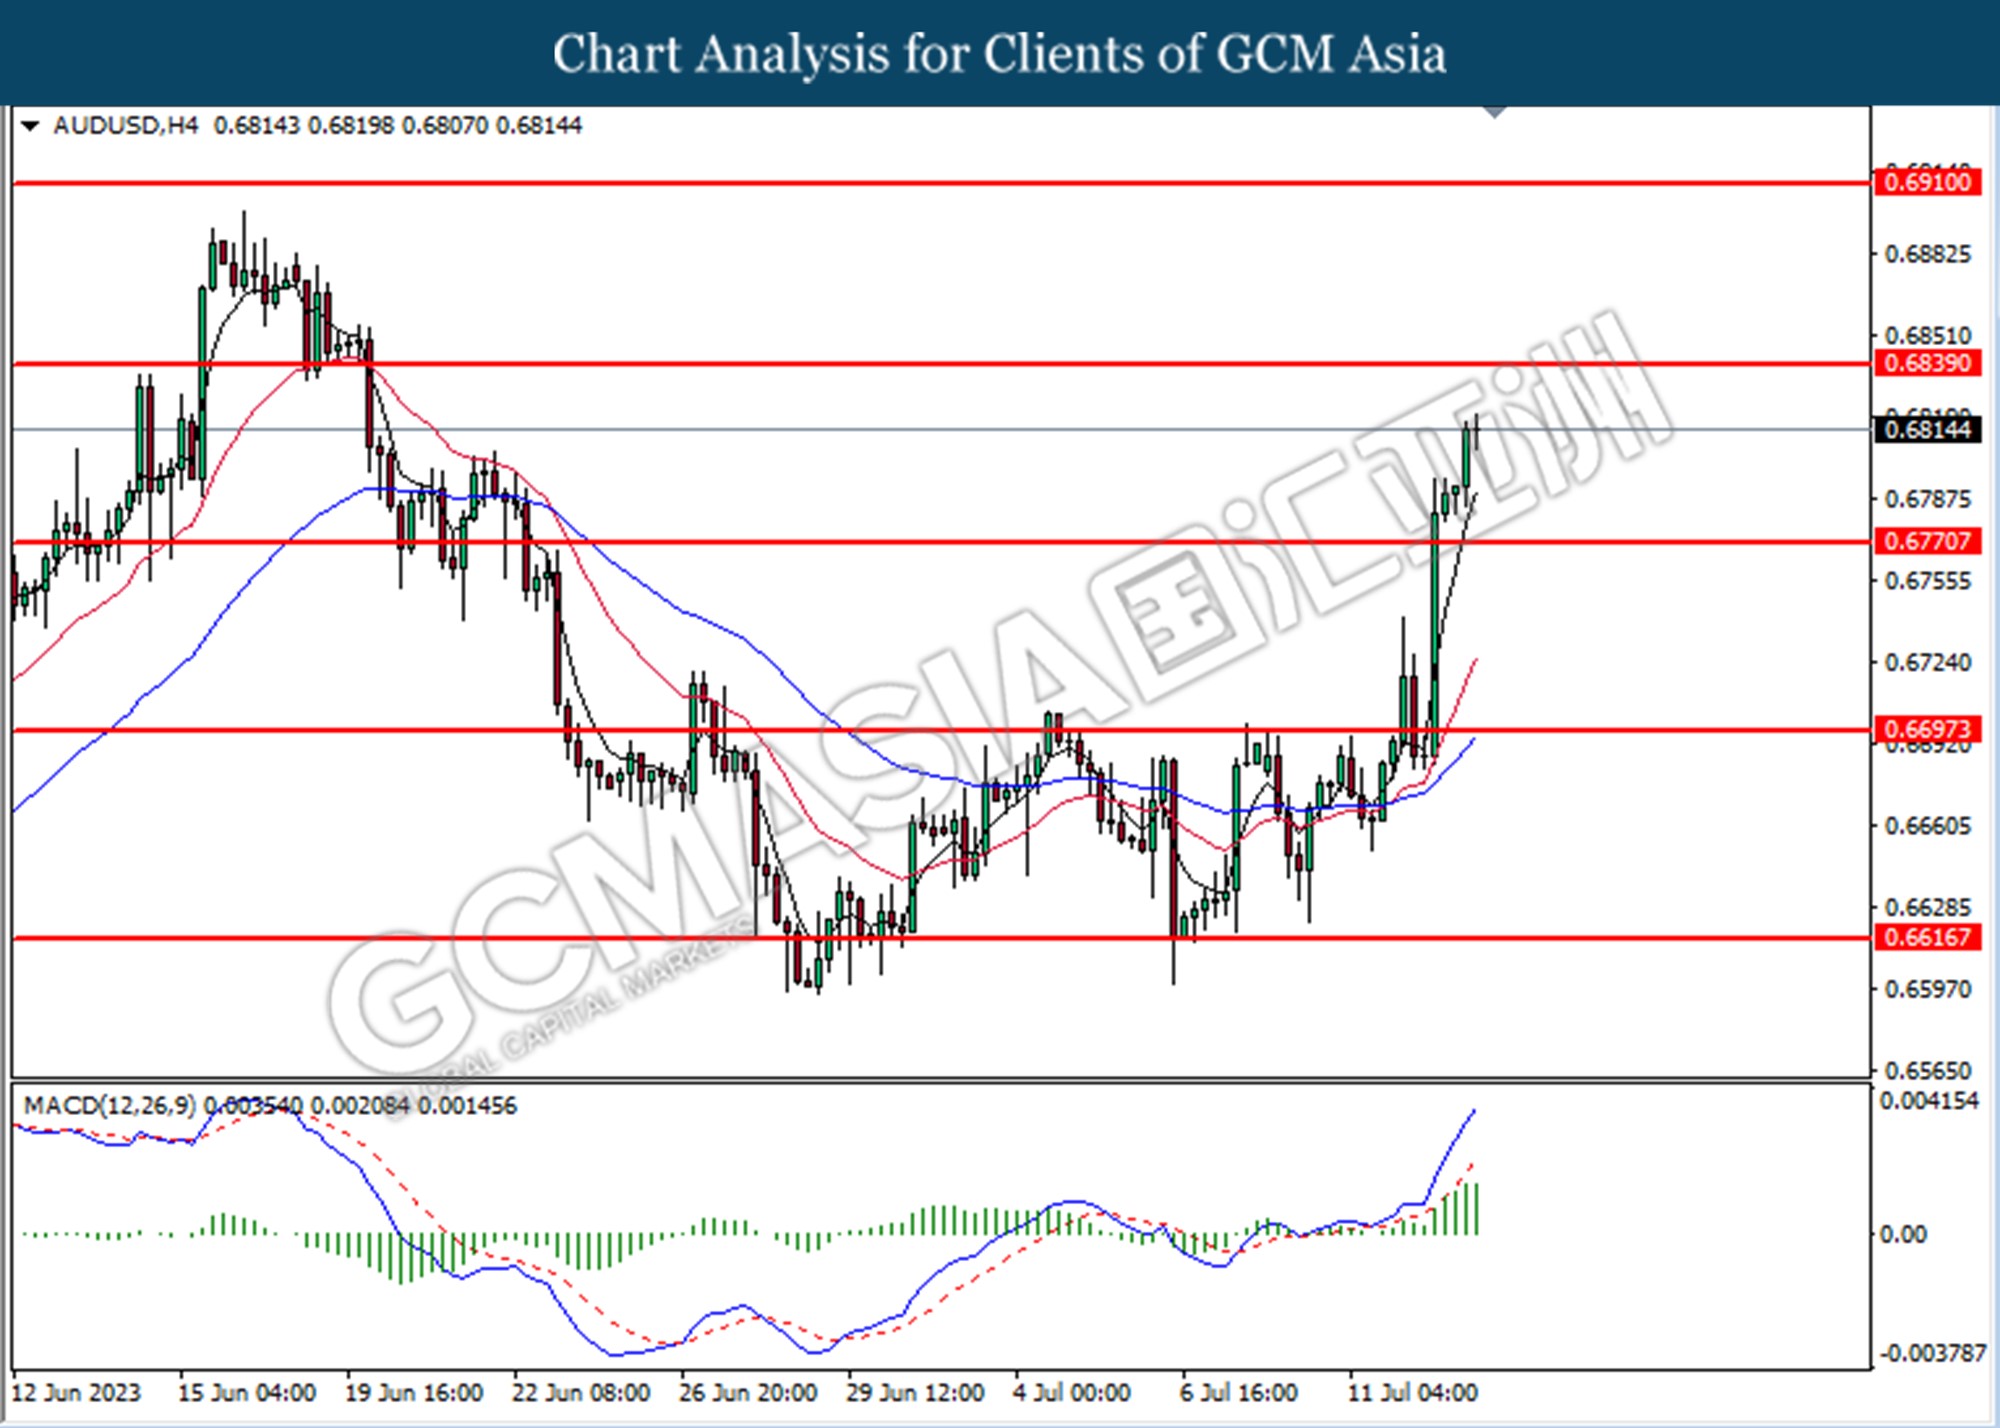Screen dimensions: 2000x1428
Task: Click the 0.66605 price scale value
Action: click(x=1928, y=826)
